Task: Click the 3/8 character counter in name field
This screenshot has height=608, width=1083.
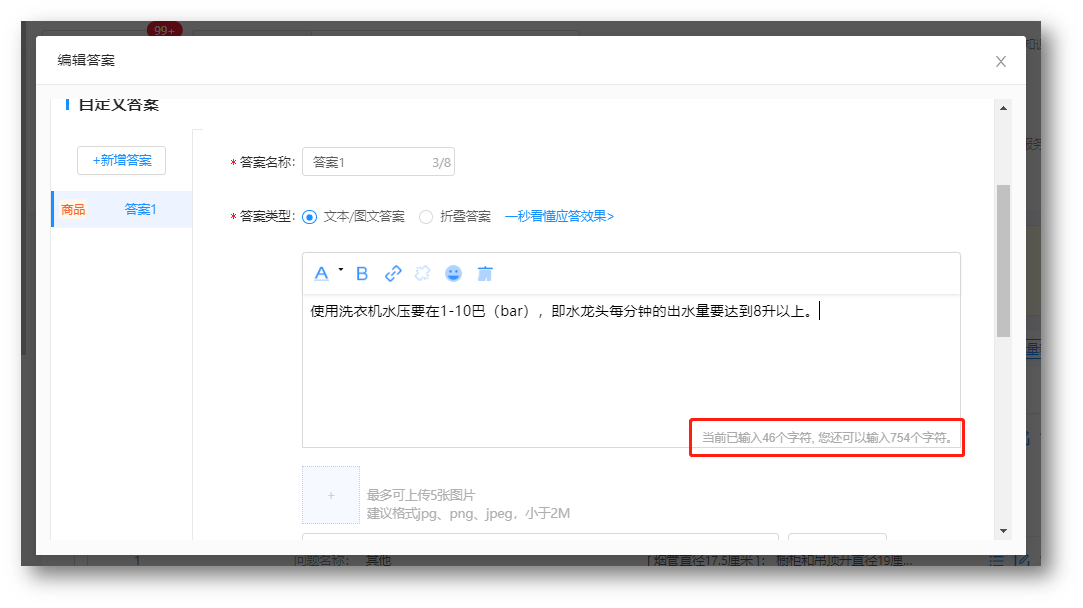Action: (x=441, y=163)
